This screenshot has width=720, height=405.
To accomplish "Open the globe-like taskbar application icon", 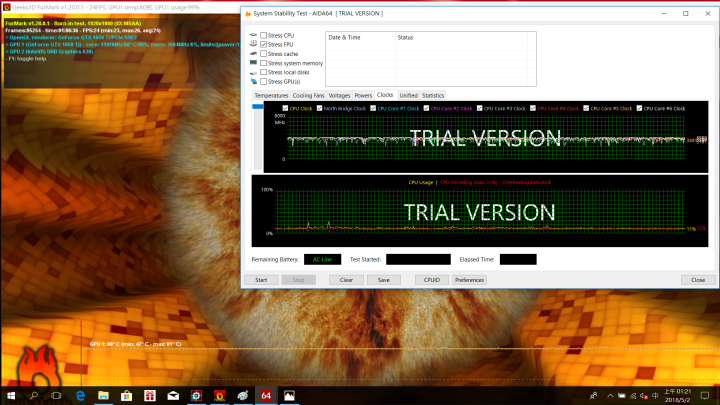I will (x=243, y=395).
